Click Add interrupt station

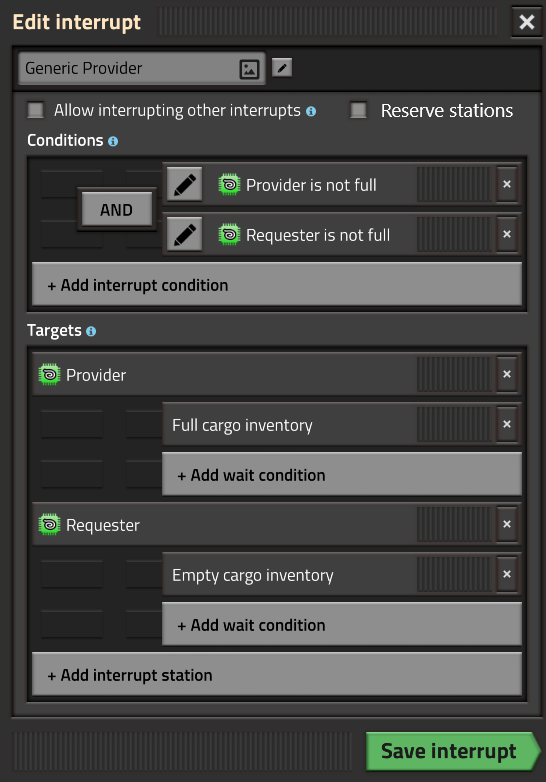(277, 674)
